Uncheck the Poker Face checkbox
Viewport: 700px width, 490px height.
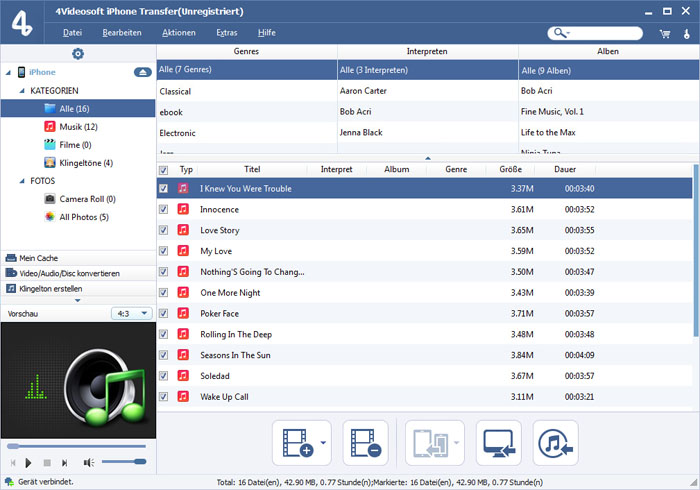(x=163, y=313)
